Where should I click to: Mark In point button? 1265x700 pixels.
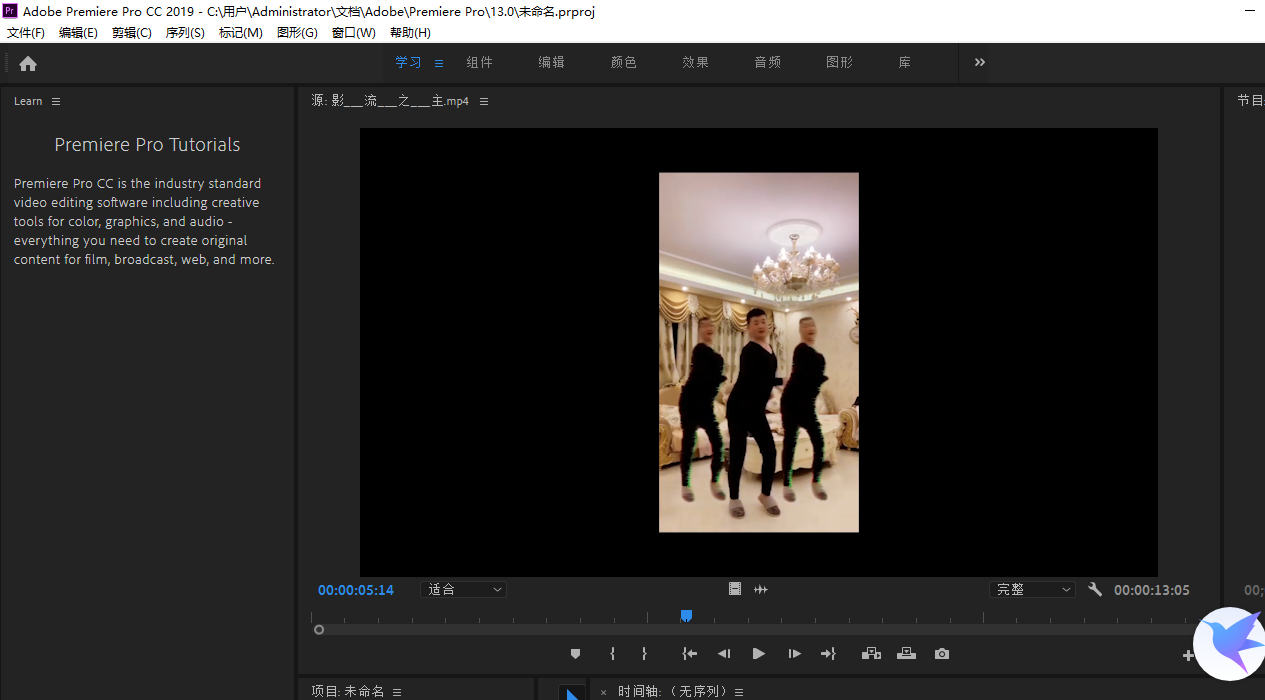coord(612,654)
